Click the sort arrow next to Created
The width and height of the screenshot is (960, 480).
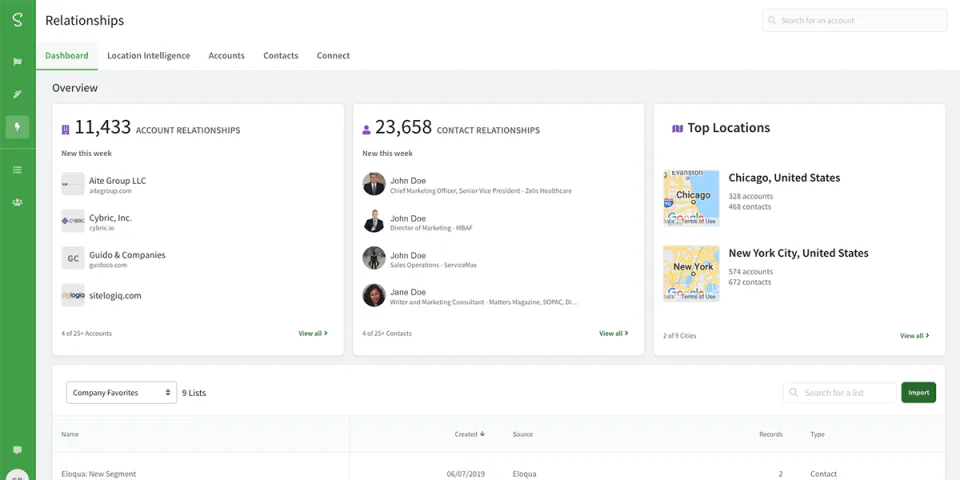[482, 434]
